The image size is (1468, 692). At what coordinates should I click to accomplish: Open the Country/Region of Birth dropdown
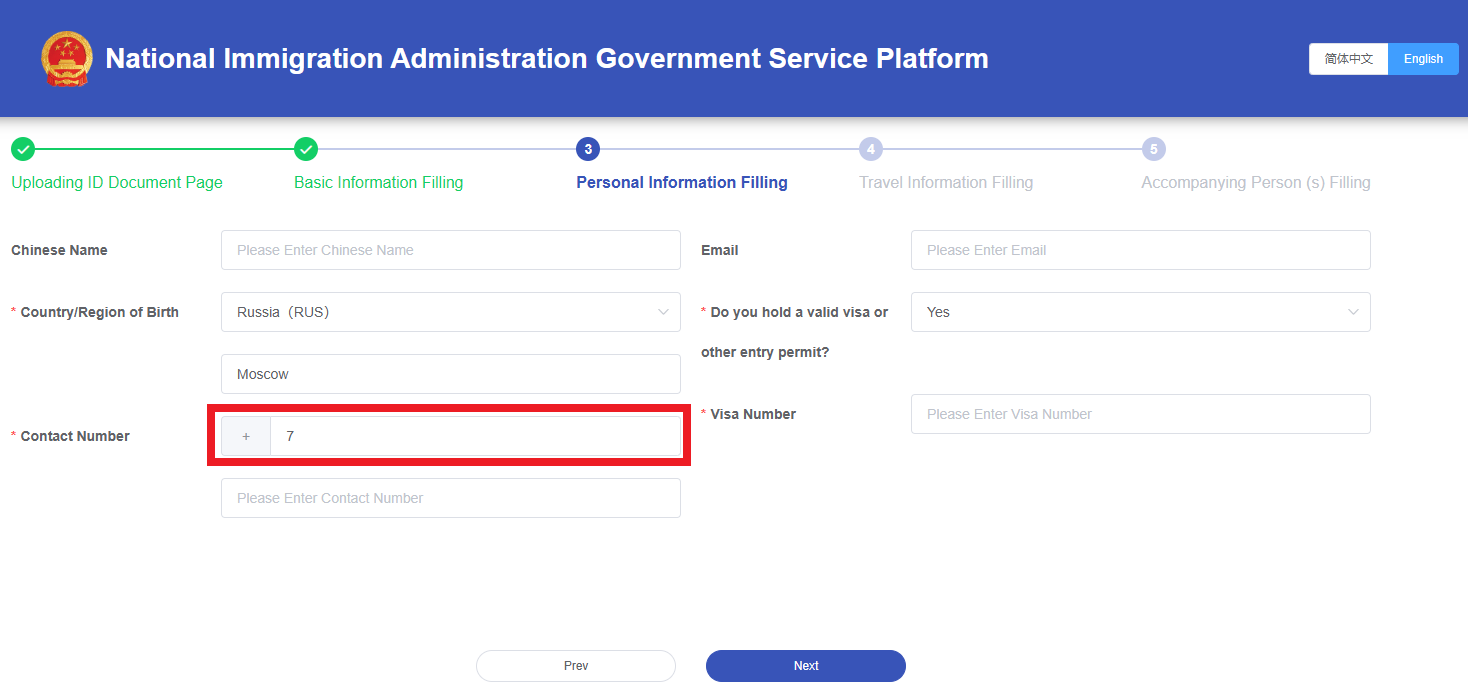tap(450, 312)
